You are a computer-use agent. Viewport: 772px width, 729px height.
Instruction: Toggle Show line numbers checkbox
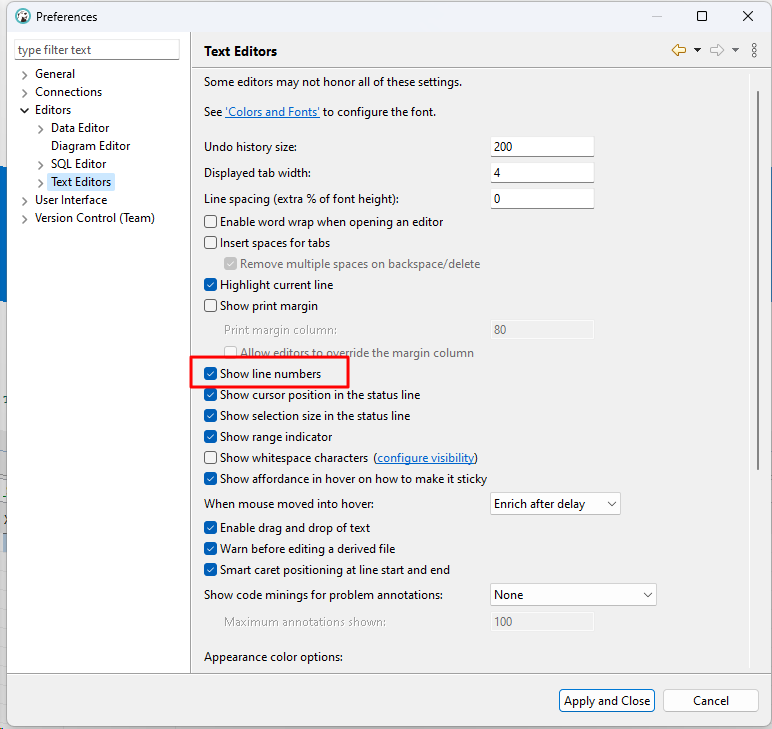(210, 374)
